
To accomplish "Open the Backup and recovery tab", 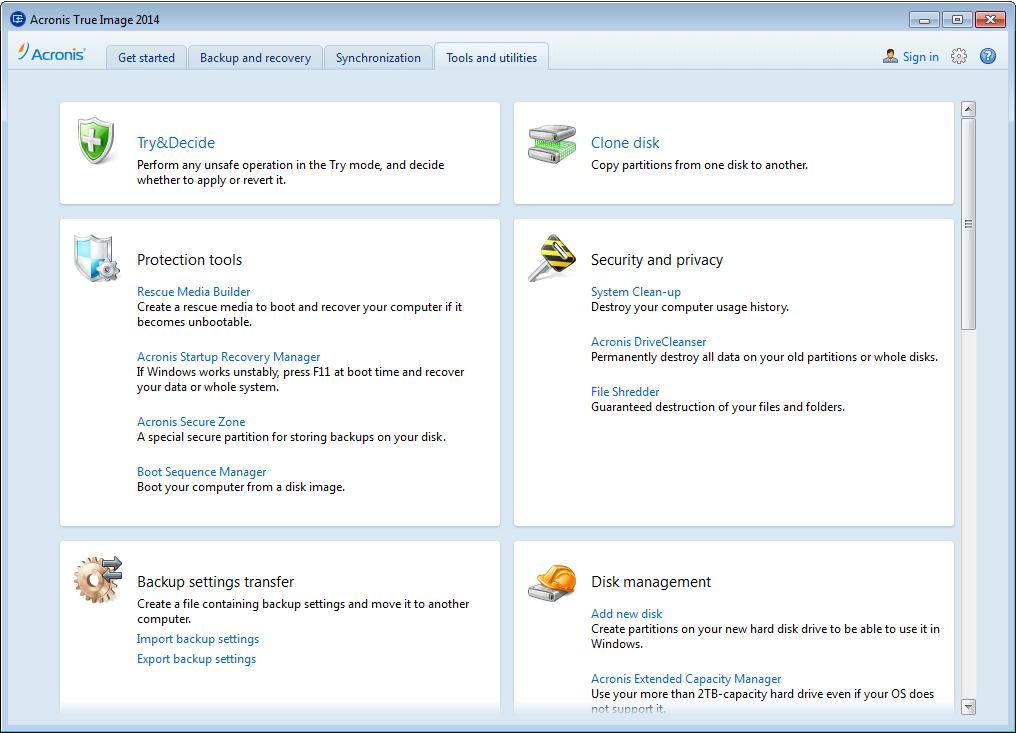I will click(x=255, y=58).
